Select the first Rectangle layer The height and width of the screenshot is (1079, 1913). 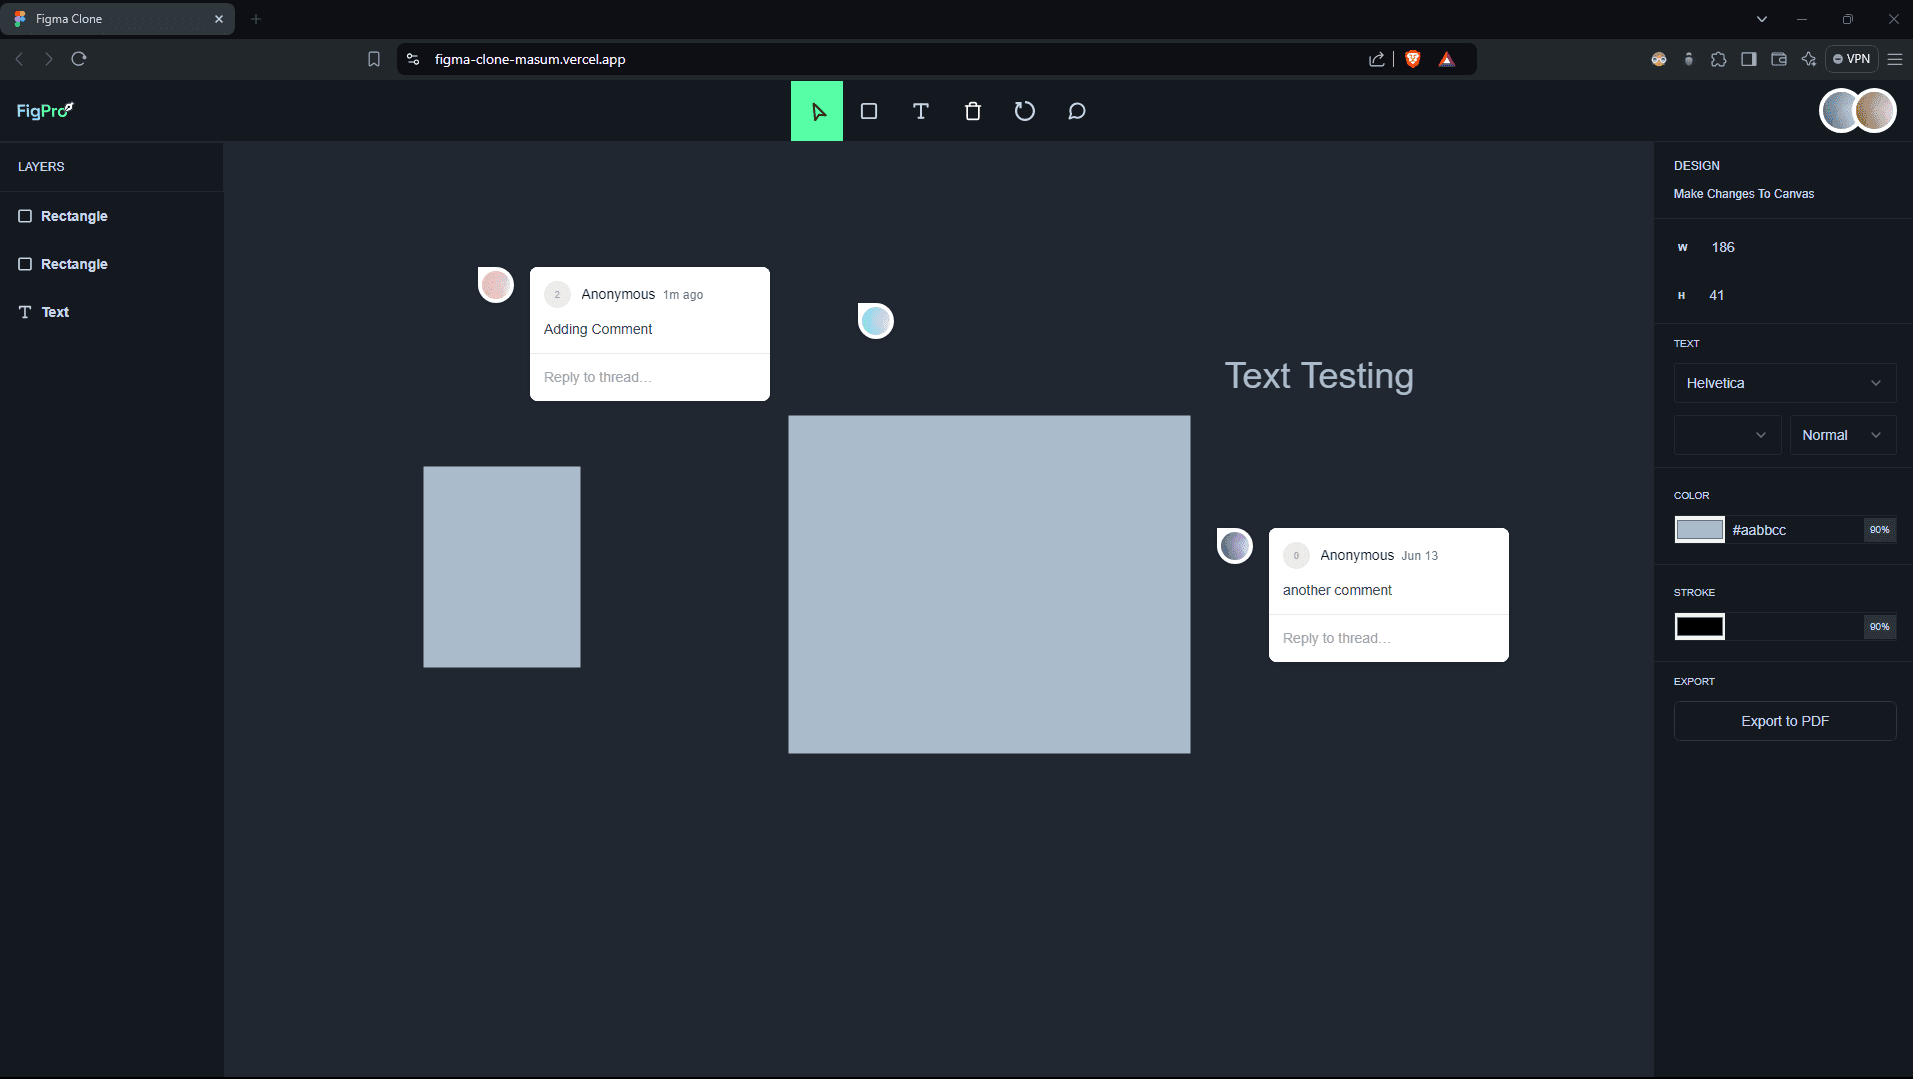pyautogui.click(x=74, y=216)
